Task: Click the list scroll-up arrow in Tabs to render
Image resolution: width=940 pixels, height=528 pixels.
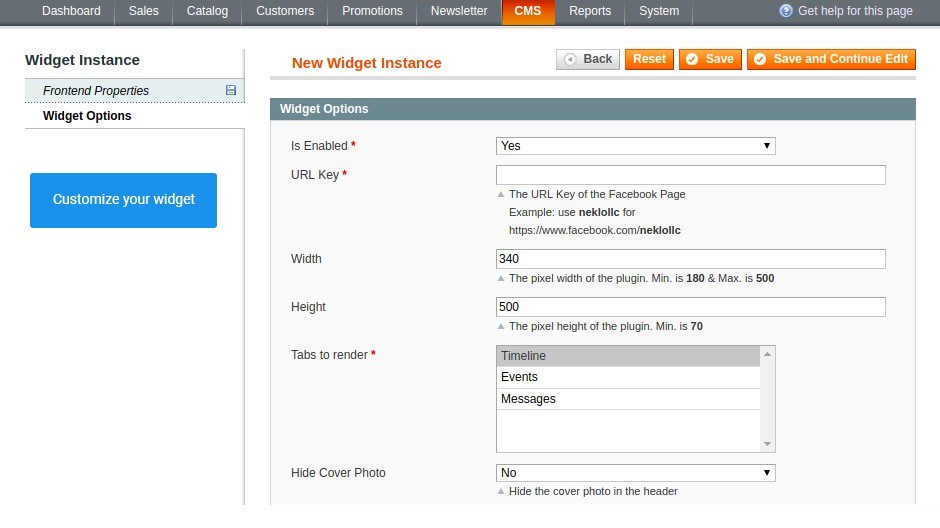Action: 767,354
